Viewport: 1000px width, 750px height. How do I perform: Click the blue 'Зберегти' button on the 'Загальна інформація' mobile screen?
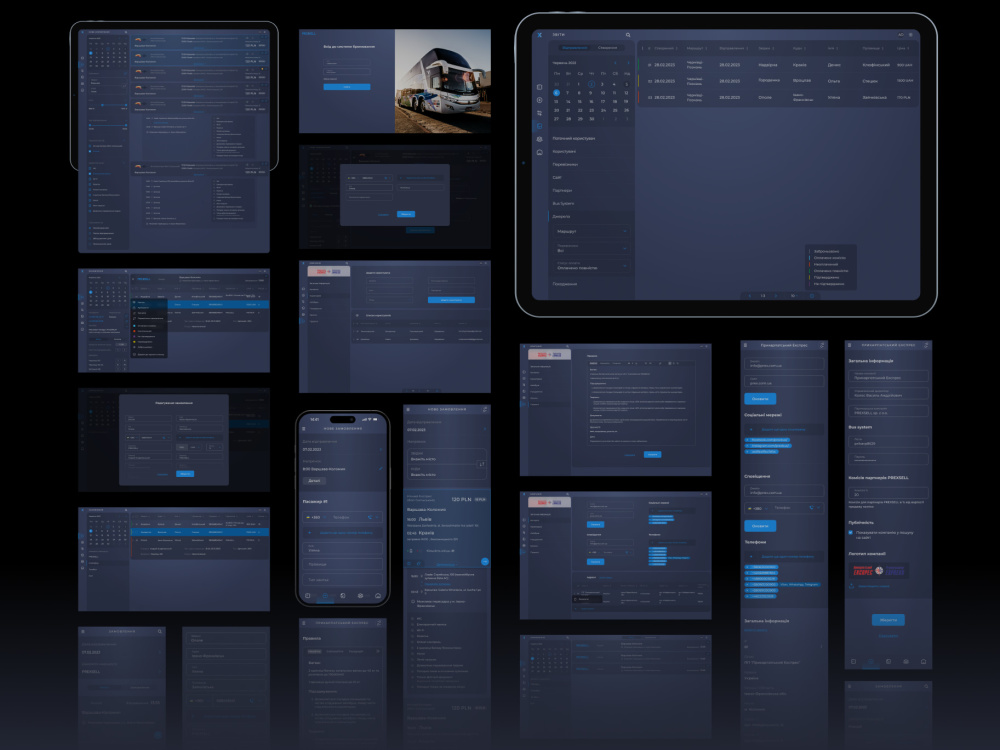[x=888, y=620]
